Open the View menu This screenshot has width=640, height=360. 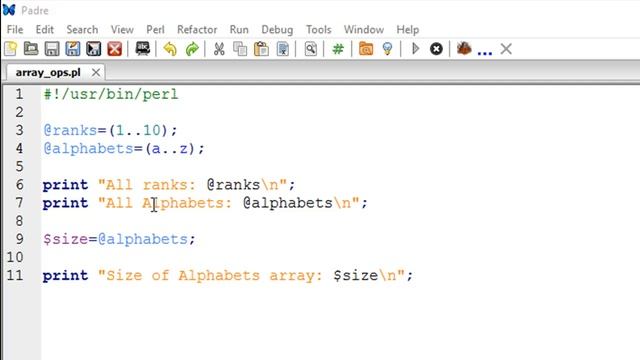(122, 30)
